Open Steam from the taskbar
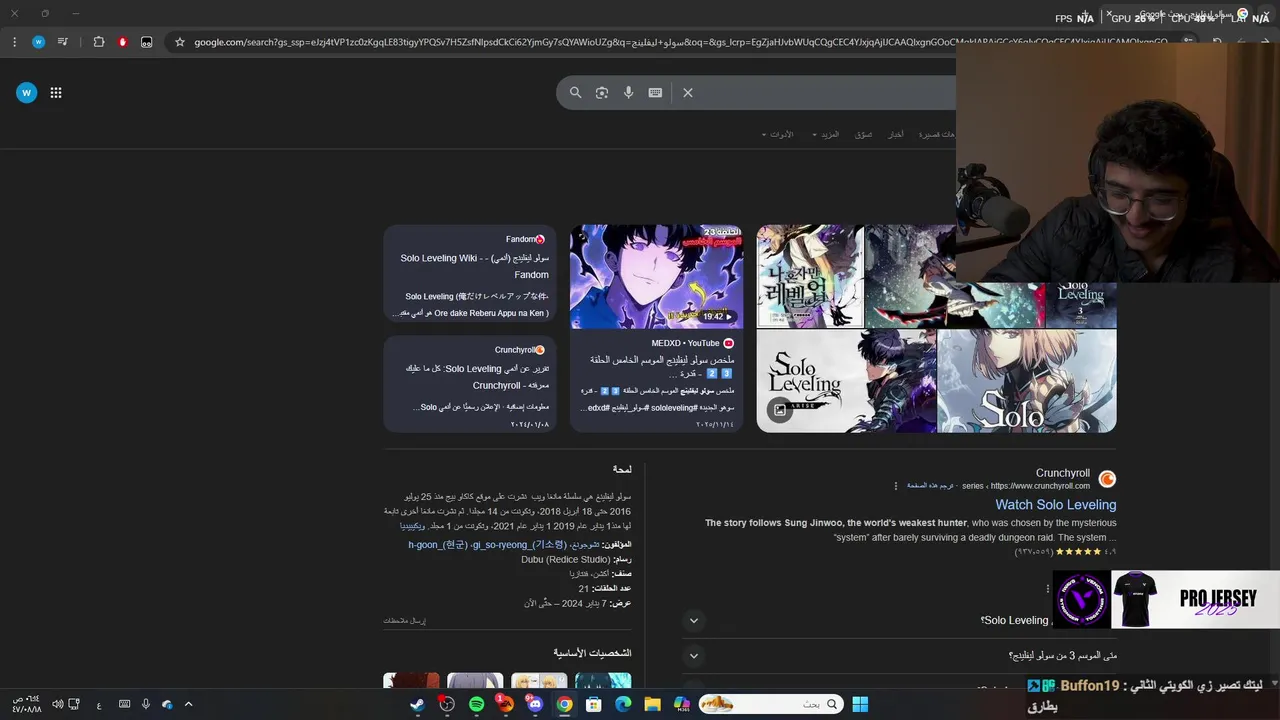Viewport: 1280px width, 720px height. tap(417, 704)
